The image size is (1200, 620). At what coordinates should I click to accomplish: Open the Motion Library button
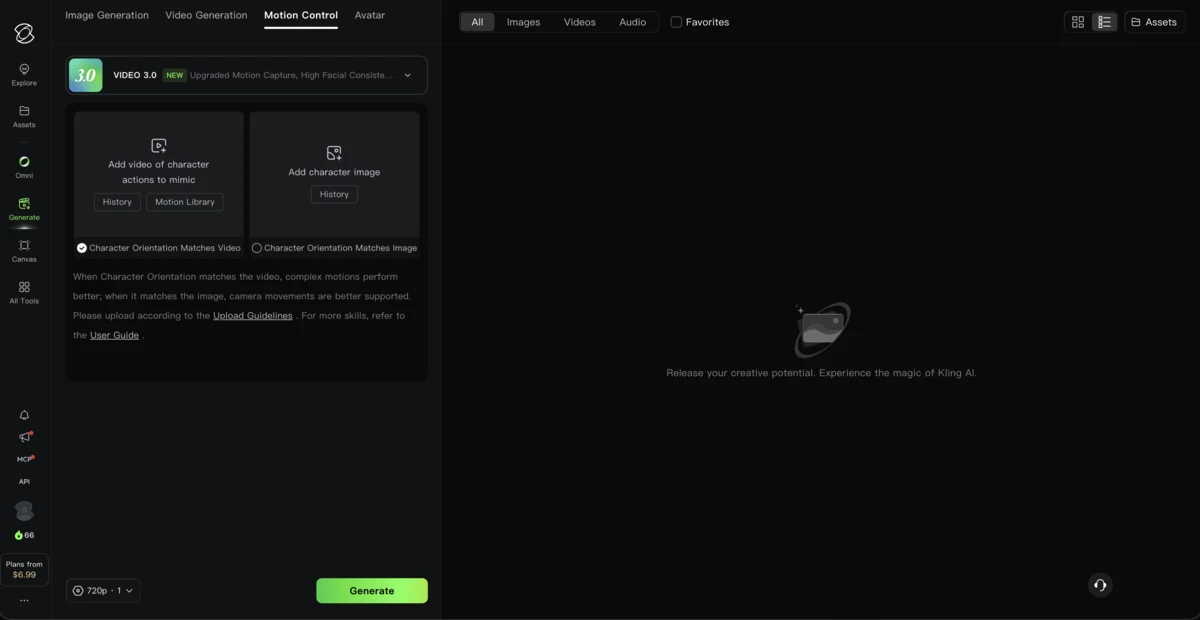tap(185, 202)
